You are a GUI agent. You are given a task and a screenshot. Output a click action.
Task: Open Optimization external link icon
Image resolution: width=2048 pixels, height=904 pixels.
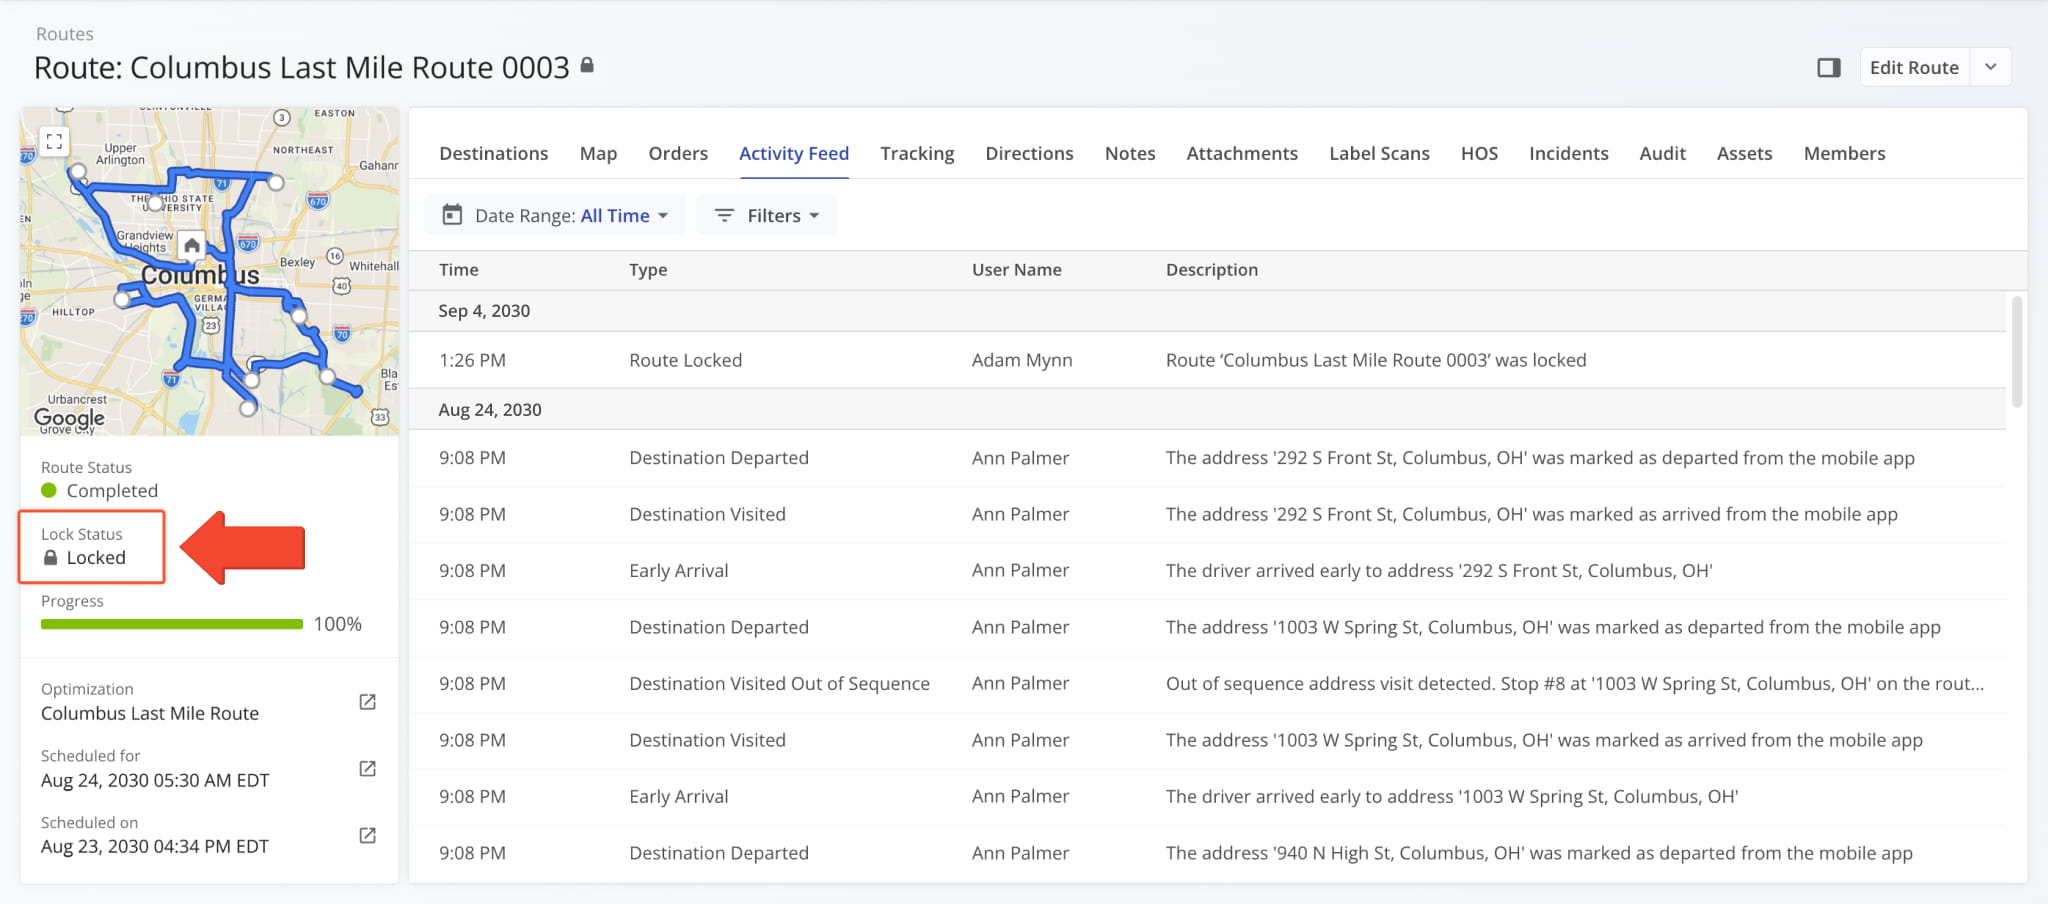368,702
